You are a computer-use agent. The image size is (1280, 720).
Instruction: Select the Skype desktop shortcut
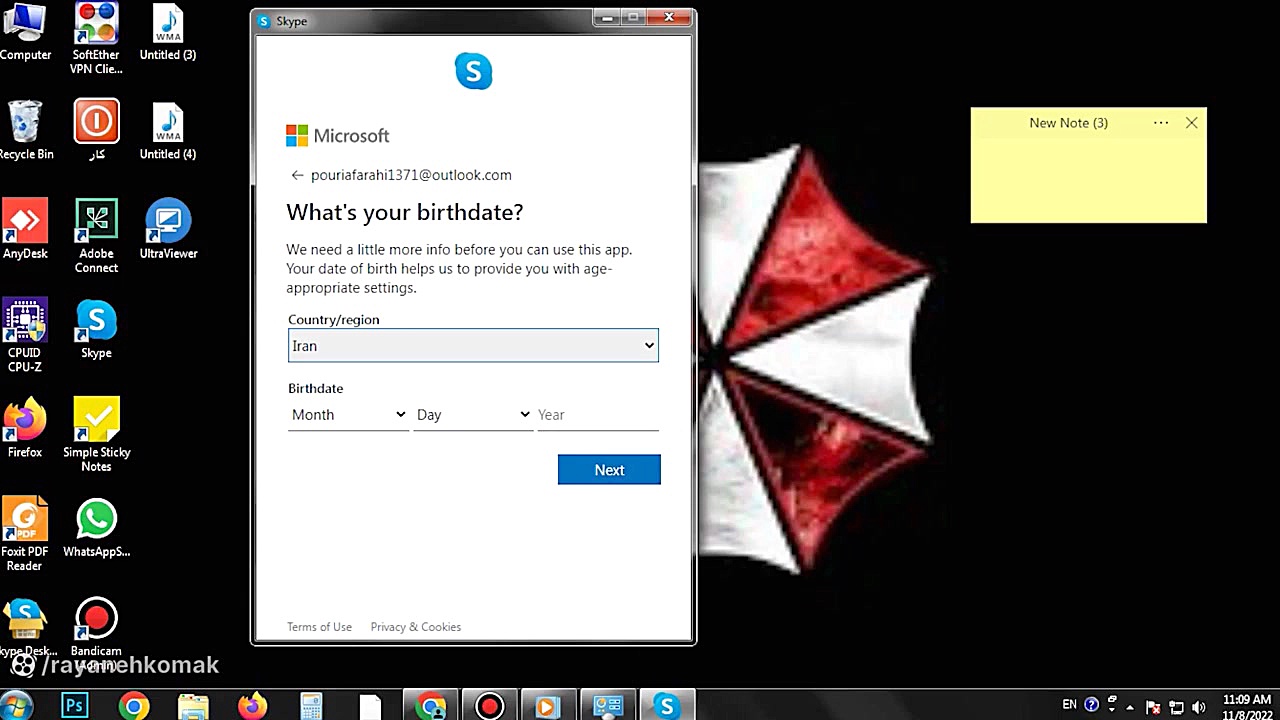point(96,329)
